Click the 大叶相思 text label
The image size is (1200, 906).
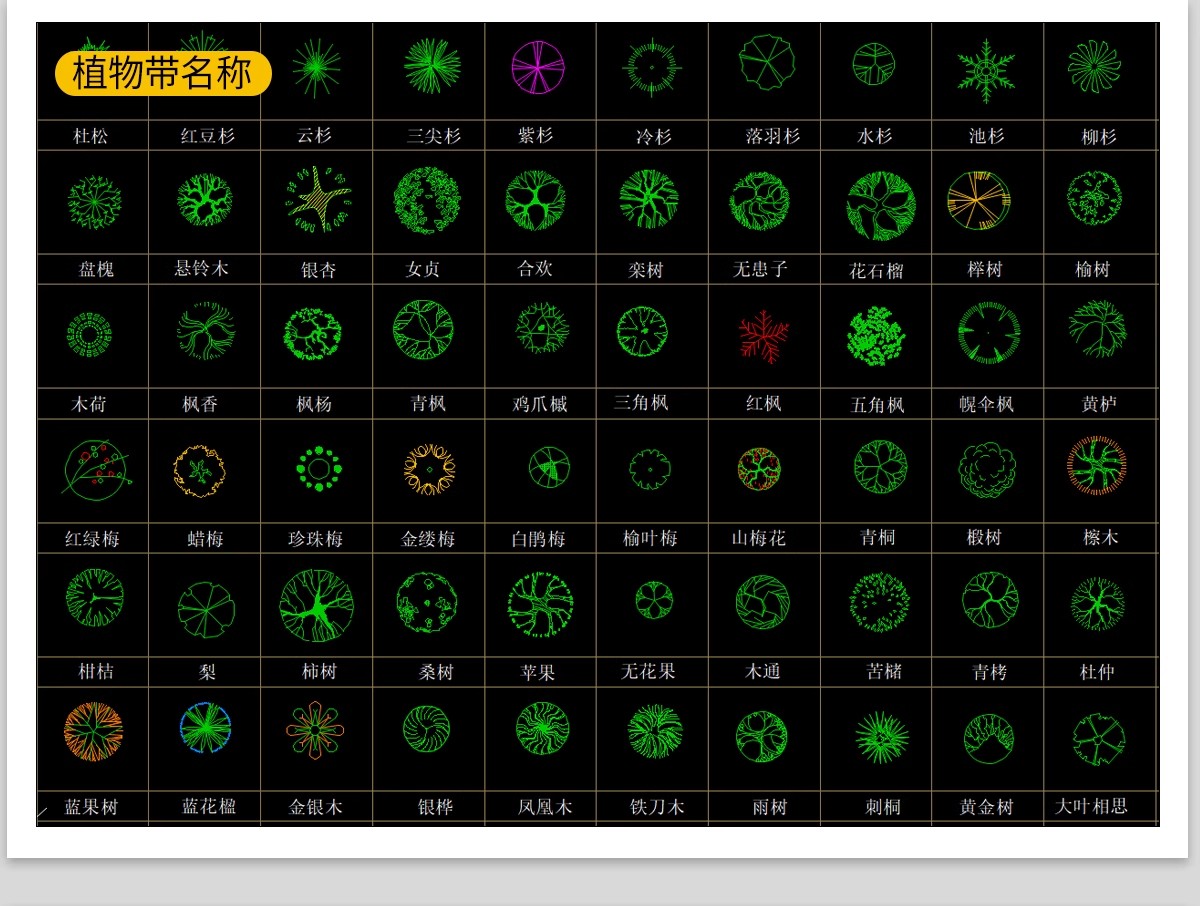(1091, 806)
